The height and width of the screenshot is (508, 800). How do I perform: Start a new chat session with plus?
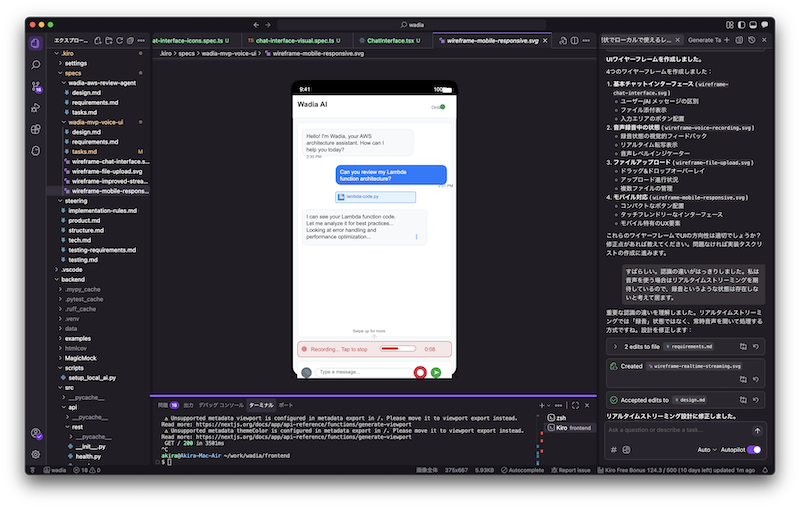click(727, 40)
